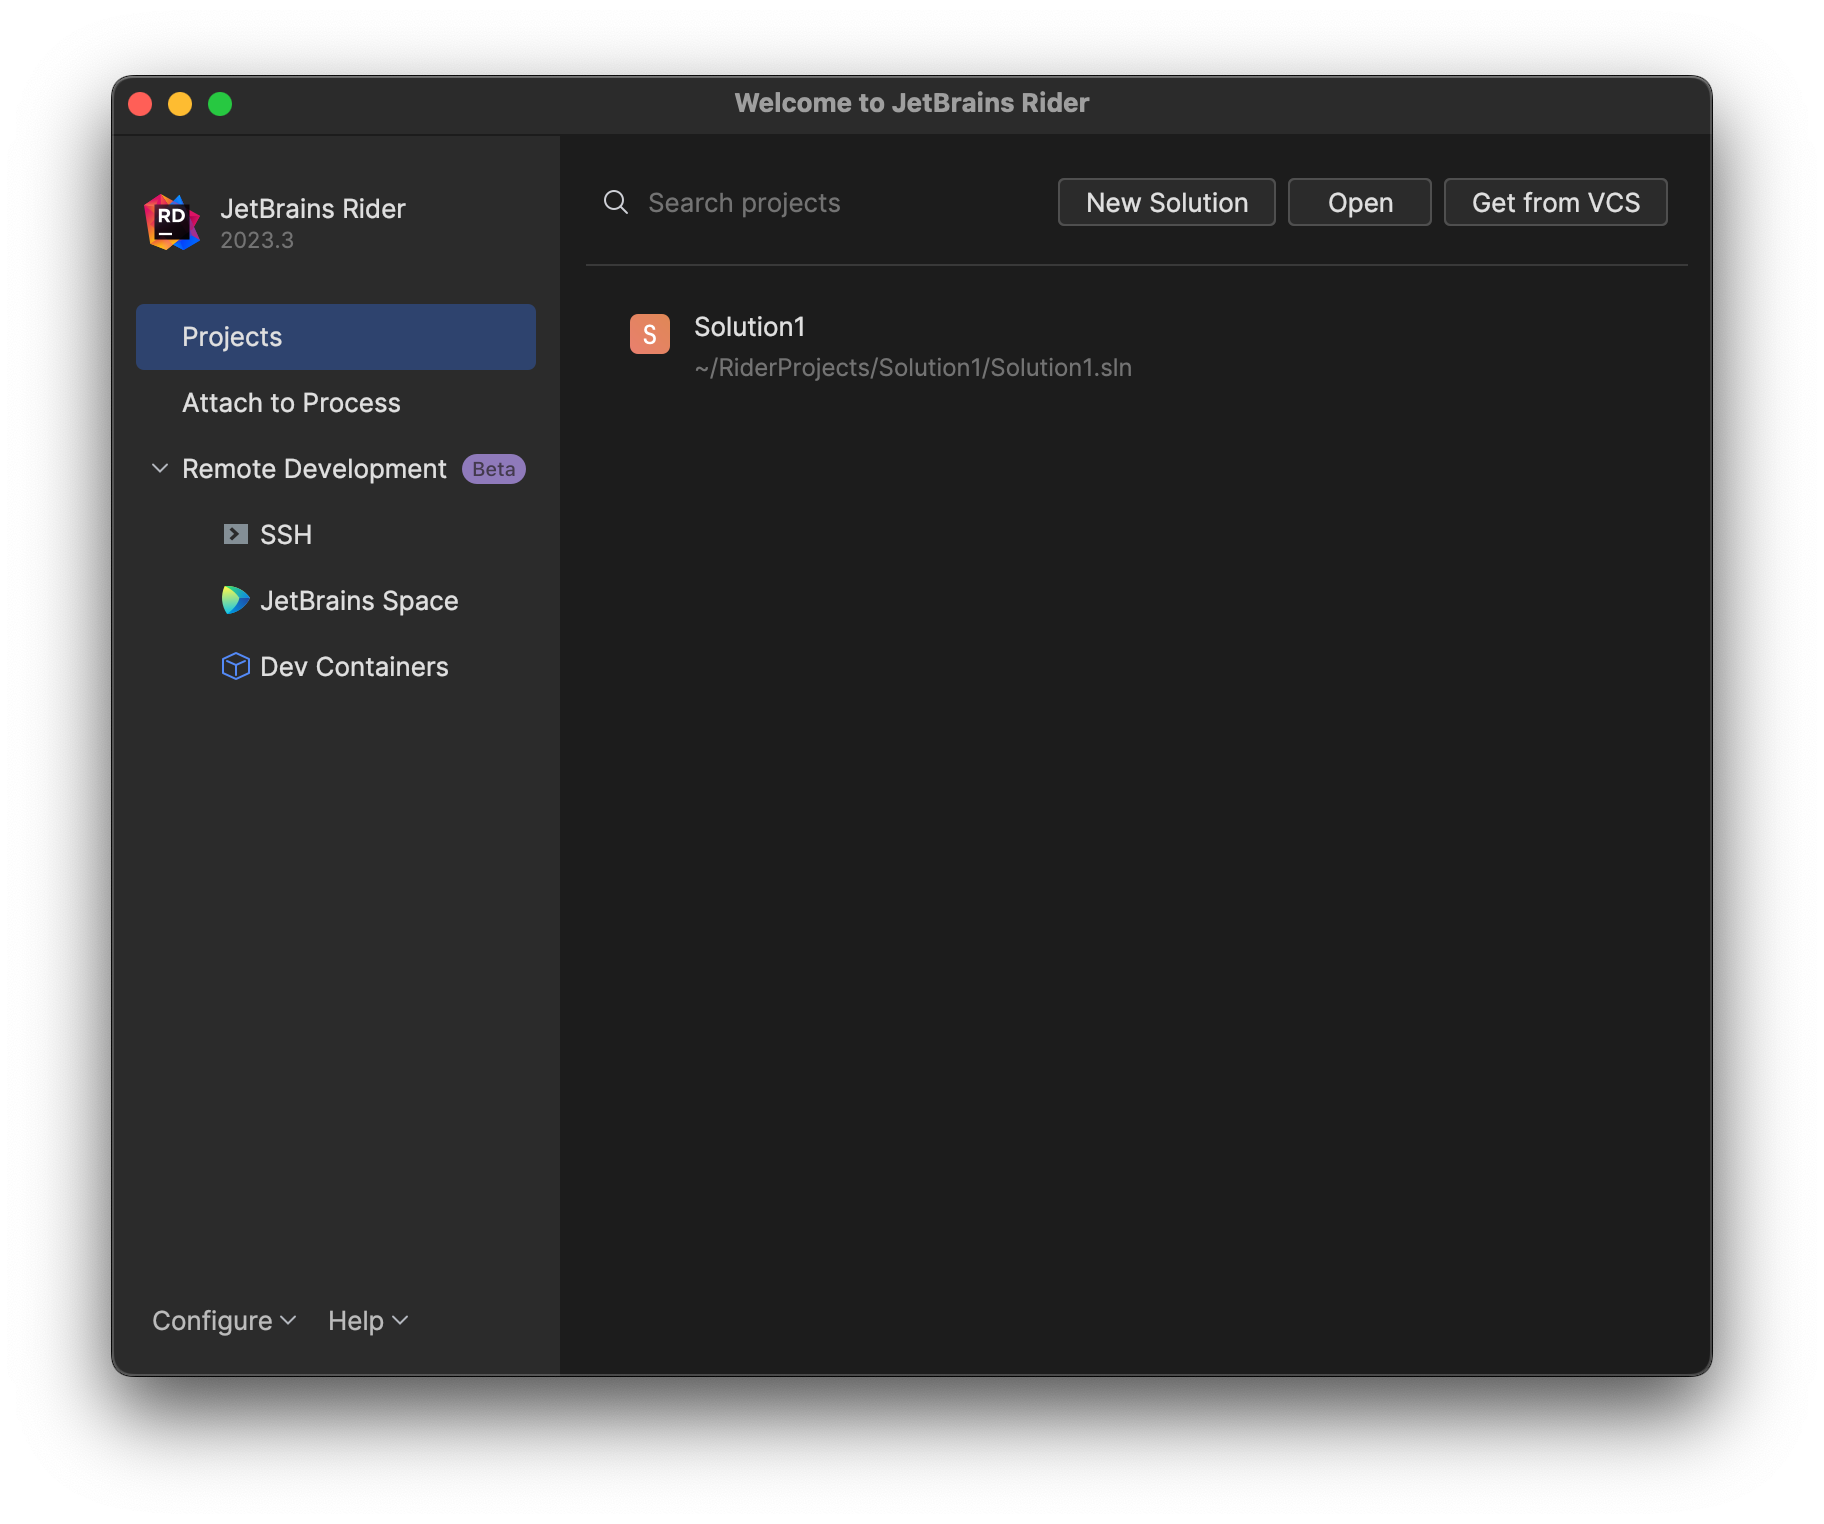Close the Welcome window with red button

tap(140, 104)
